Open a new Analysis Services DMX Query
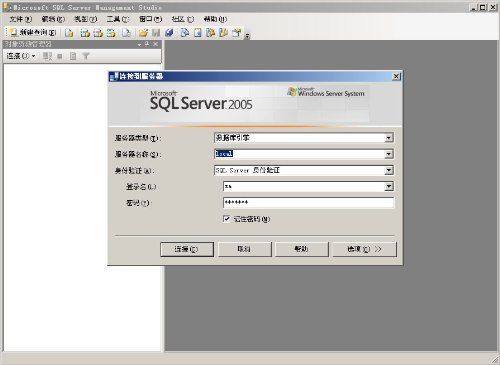 click(98, 33)
